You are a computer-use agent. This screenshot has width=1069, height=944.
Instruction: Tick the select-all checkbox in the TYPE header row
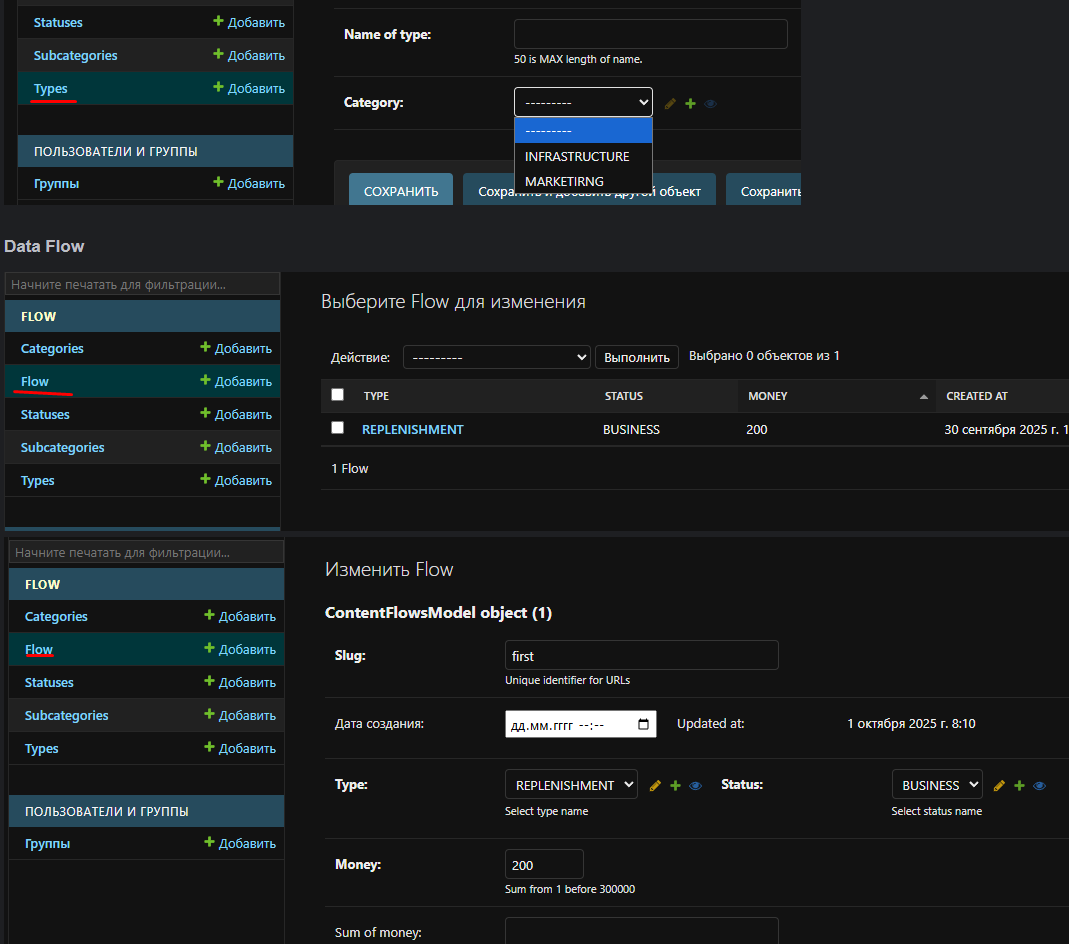(337, 395)
